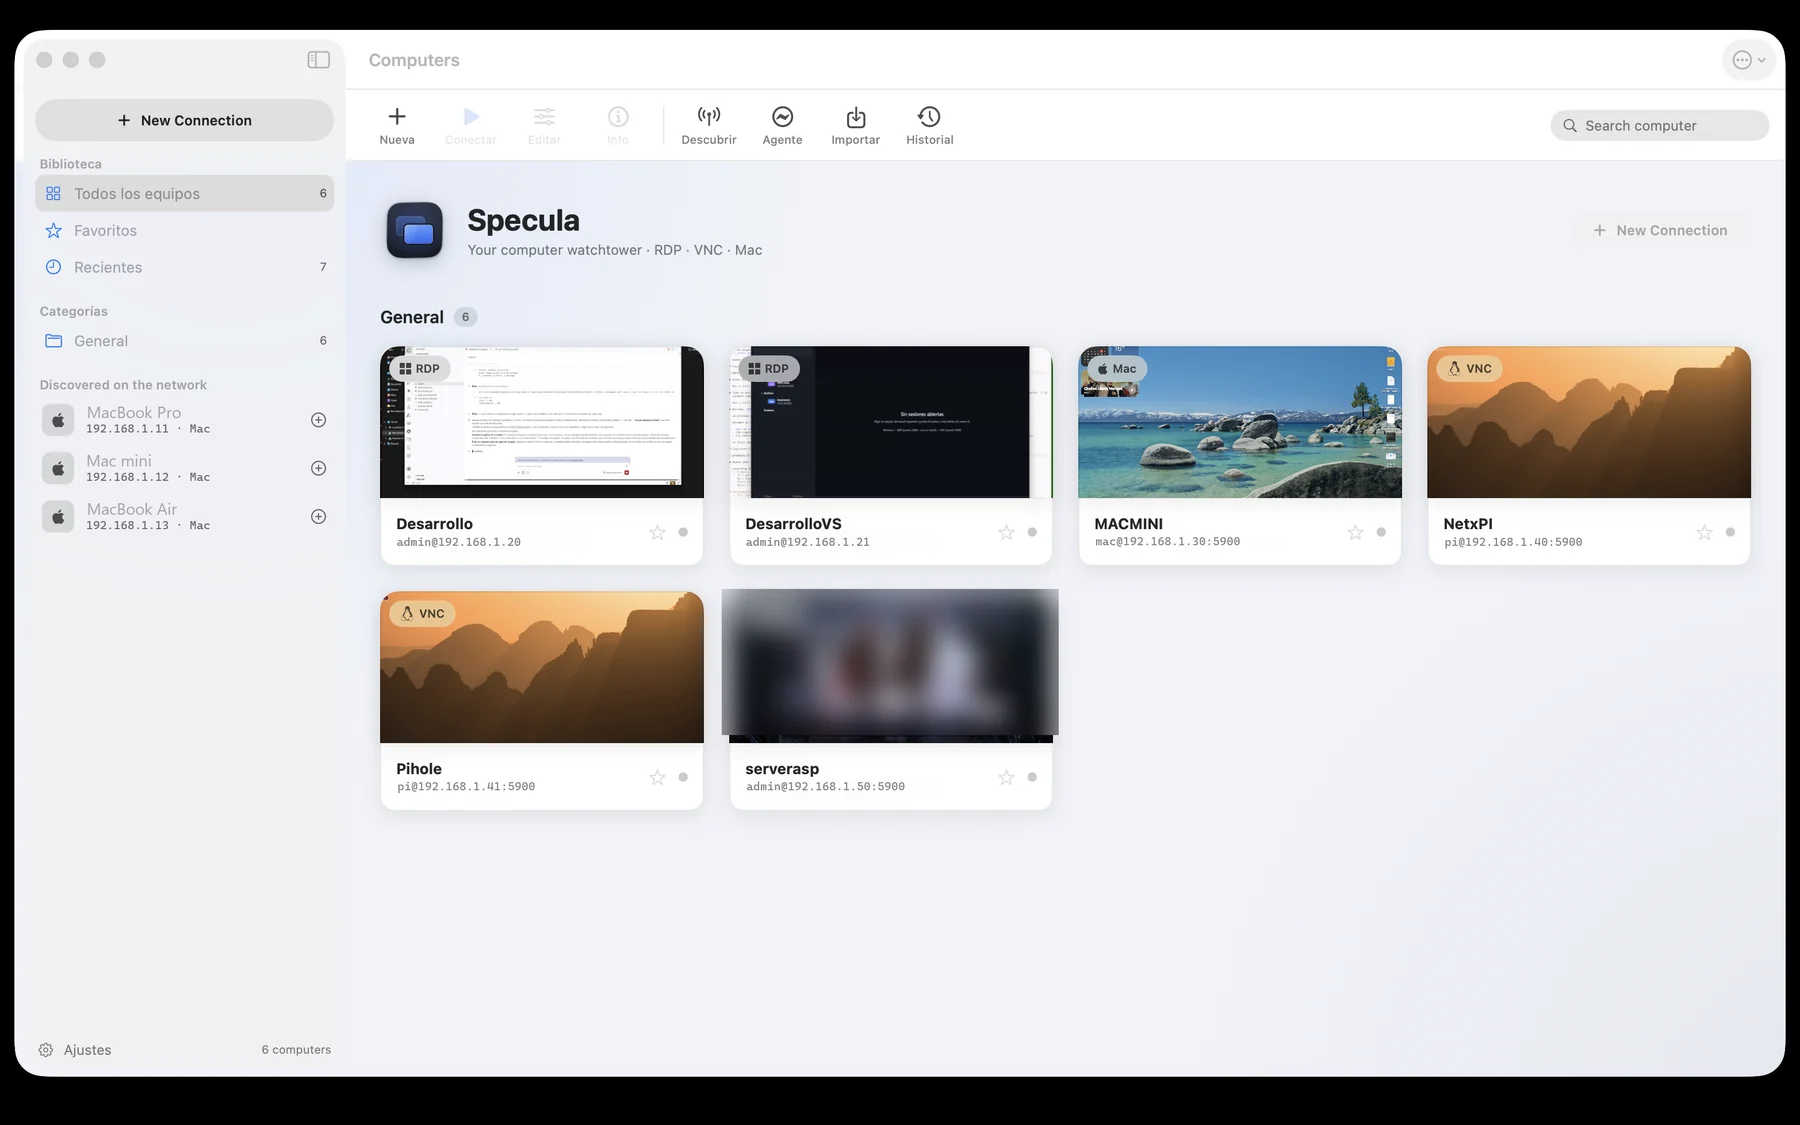Click mac@192.168.1.30:5900 address text

tap(1167, 542)
